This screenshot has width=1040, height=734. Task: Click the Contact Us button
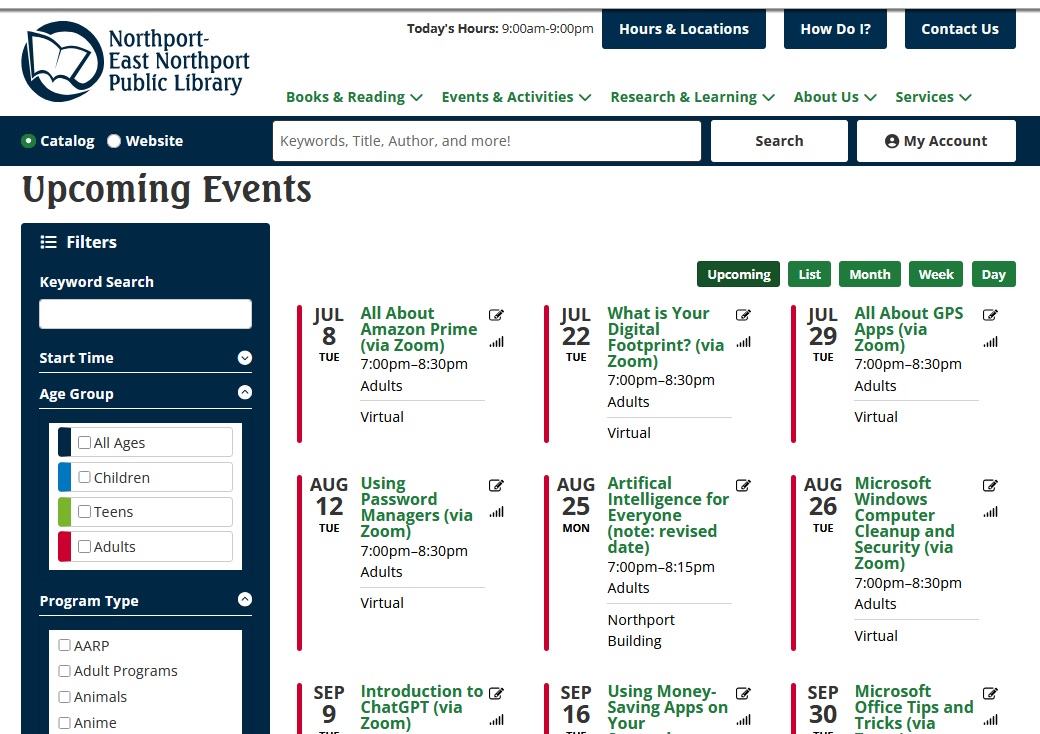click(x=960, y=29)
